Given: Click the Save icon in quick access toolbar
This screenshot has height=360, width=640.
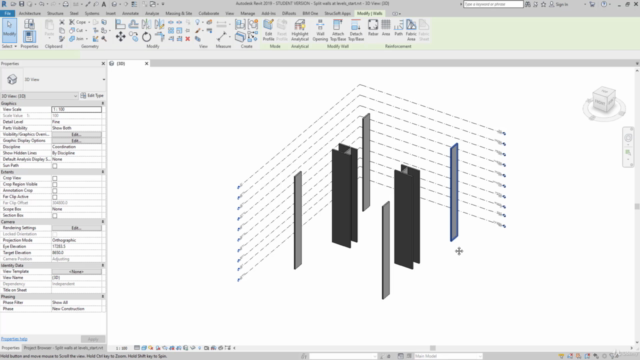Looking at the screenshot, I should [21, 4].
